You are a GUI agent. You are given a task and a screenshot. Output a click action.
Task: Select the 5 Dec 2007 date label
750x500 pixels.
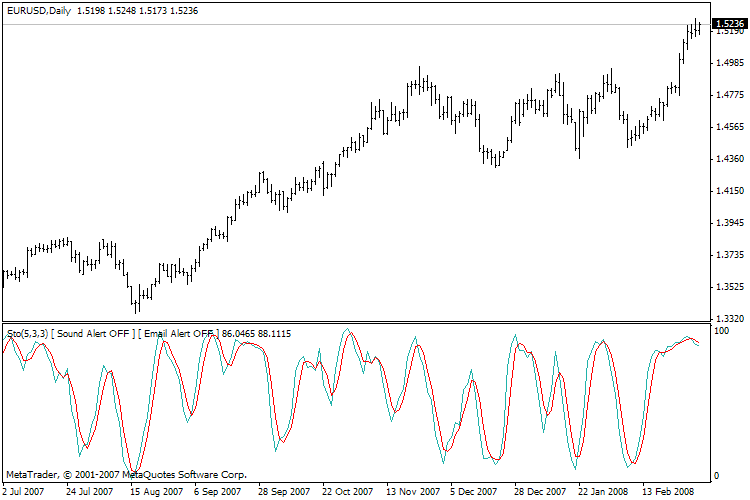[474, 491]
